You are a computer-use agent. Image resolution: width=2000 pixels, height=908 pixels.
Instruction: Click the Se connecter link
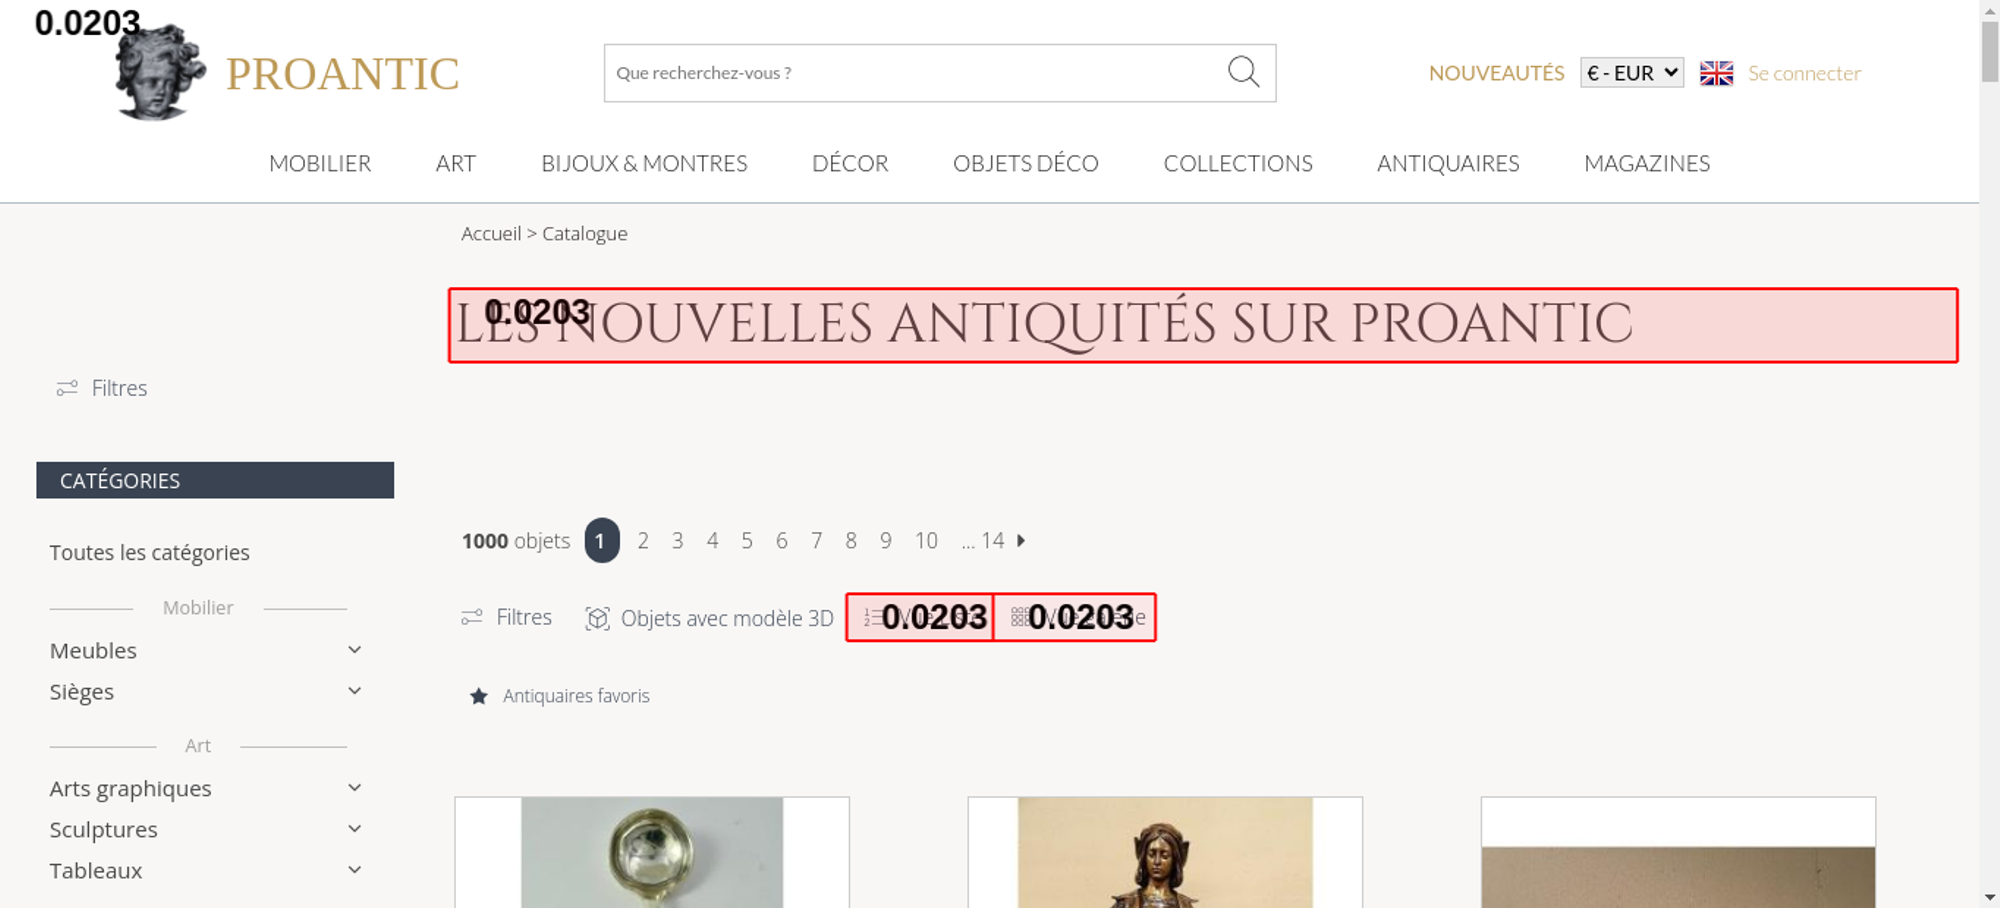pyautogui.click(x=1804, y=73)
